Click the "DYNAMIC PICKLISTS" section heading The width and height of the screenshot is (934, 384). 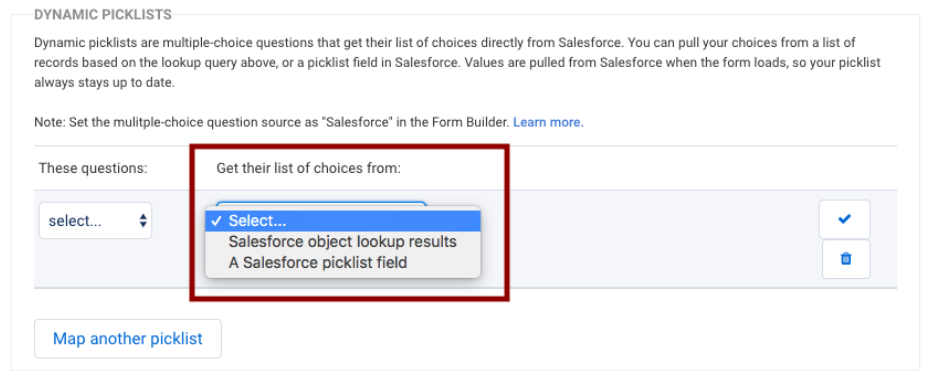click(102, 15)
